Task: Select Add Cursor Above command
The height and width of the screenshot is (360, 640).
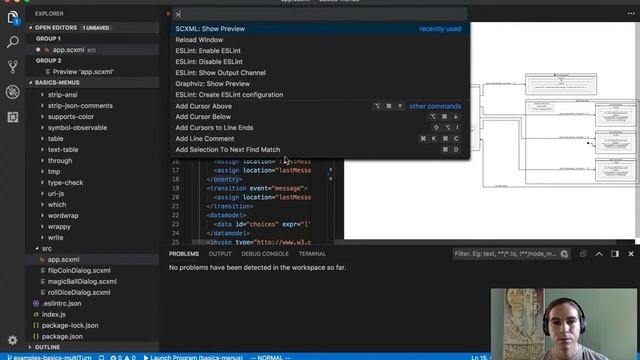Action: point(320,106)
